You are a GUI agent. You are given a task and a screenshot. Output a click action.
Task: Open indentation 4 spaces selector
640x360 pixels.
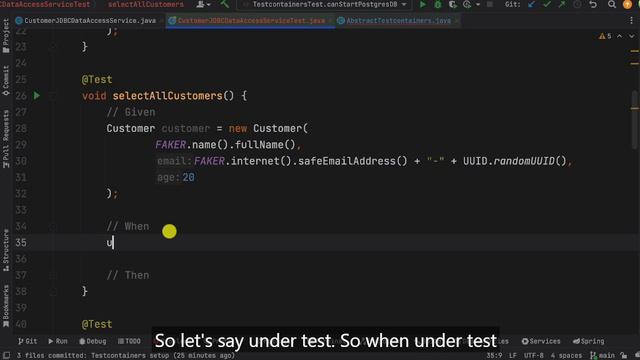click(x=566, y=356)
